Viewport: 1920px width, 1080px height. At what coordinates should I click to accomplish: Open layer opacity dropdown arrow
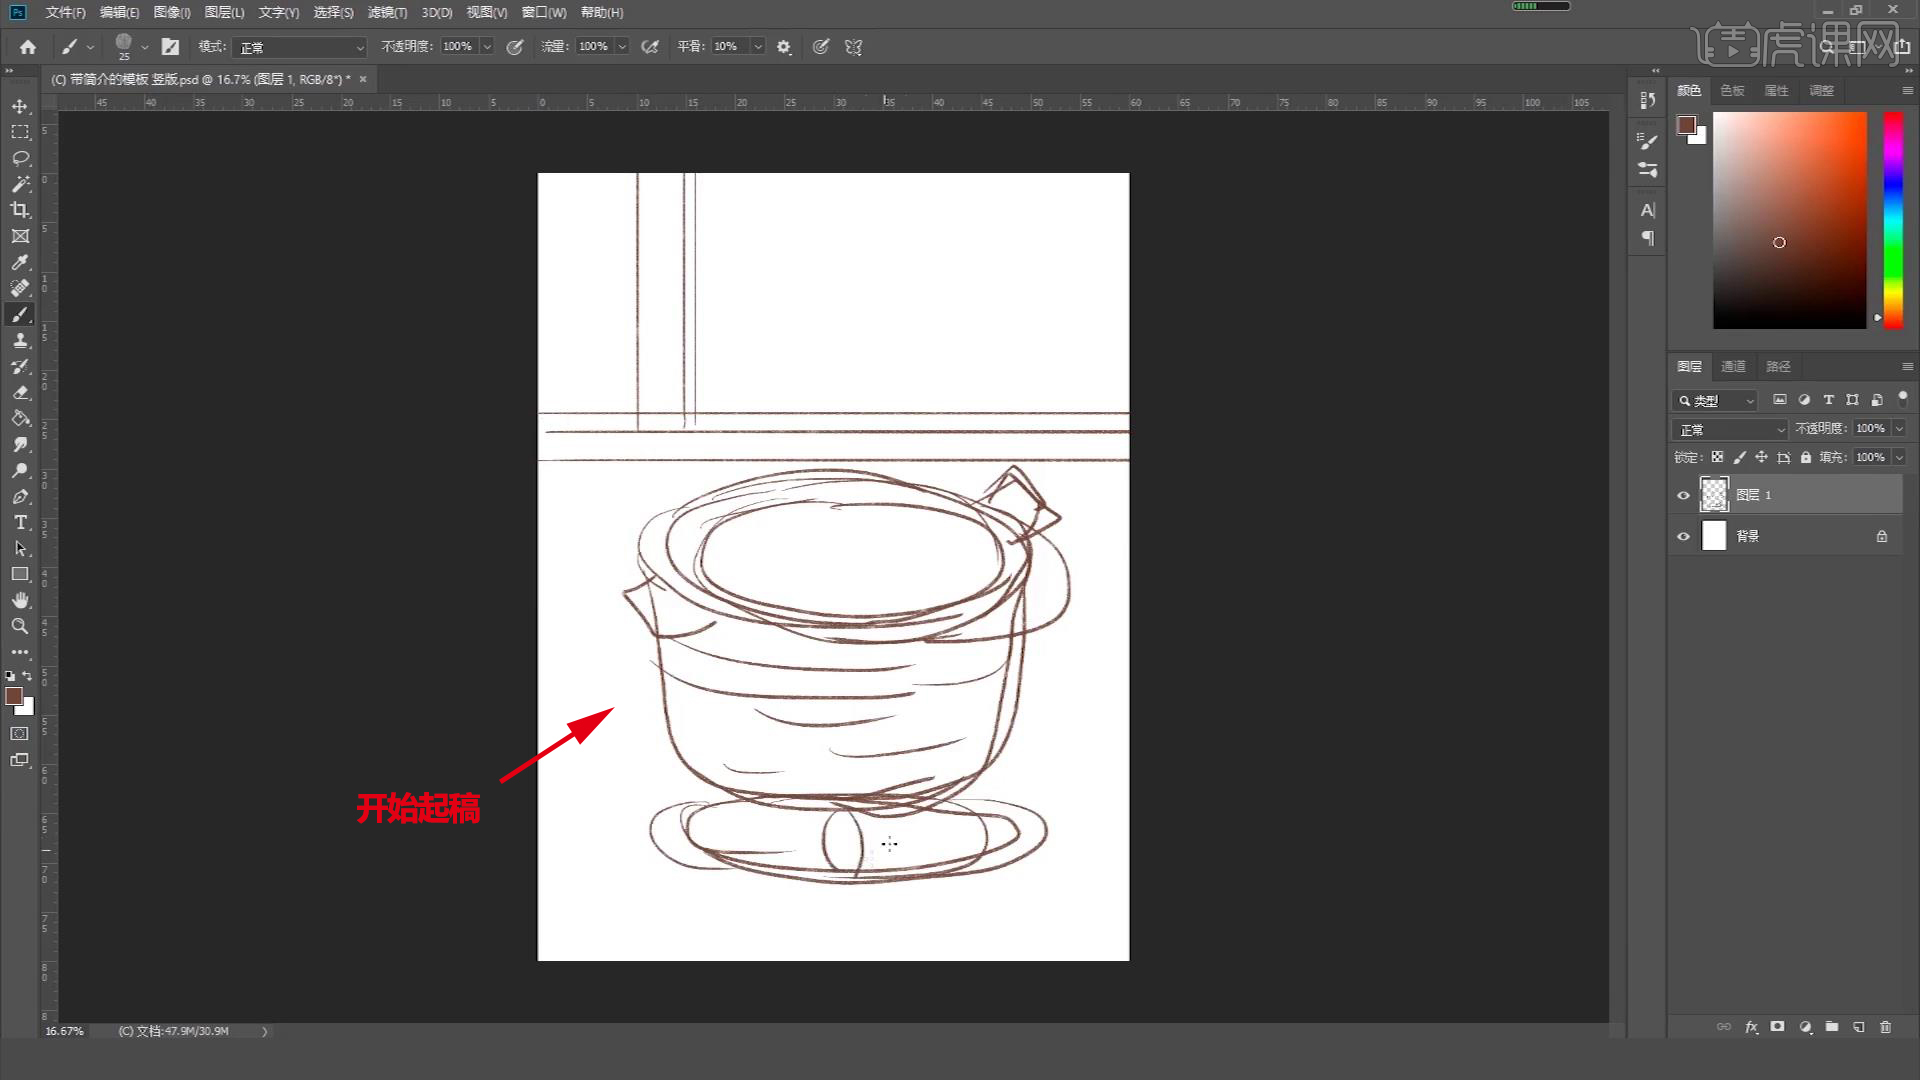point(1899,429)
